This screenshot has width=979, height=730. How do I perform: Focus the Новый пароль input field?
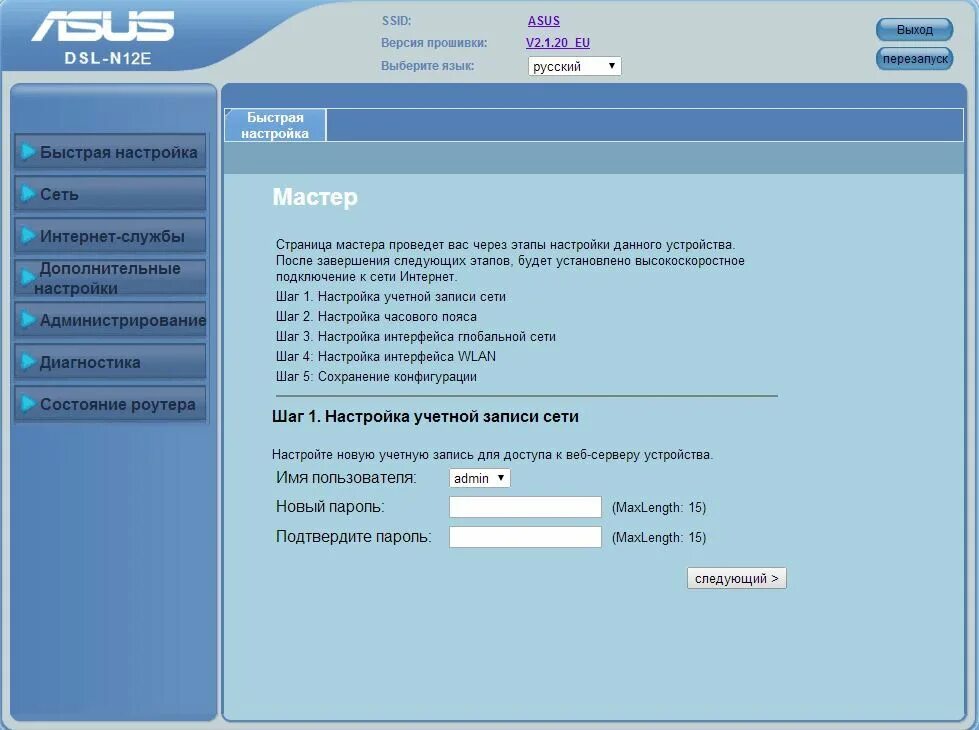(525, 507)
